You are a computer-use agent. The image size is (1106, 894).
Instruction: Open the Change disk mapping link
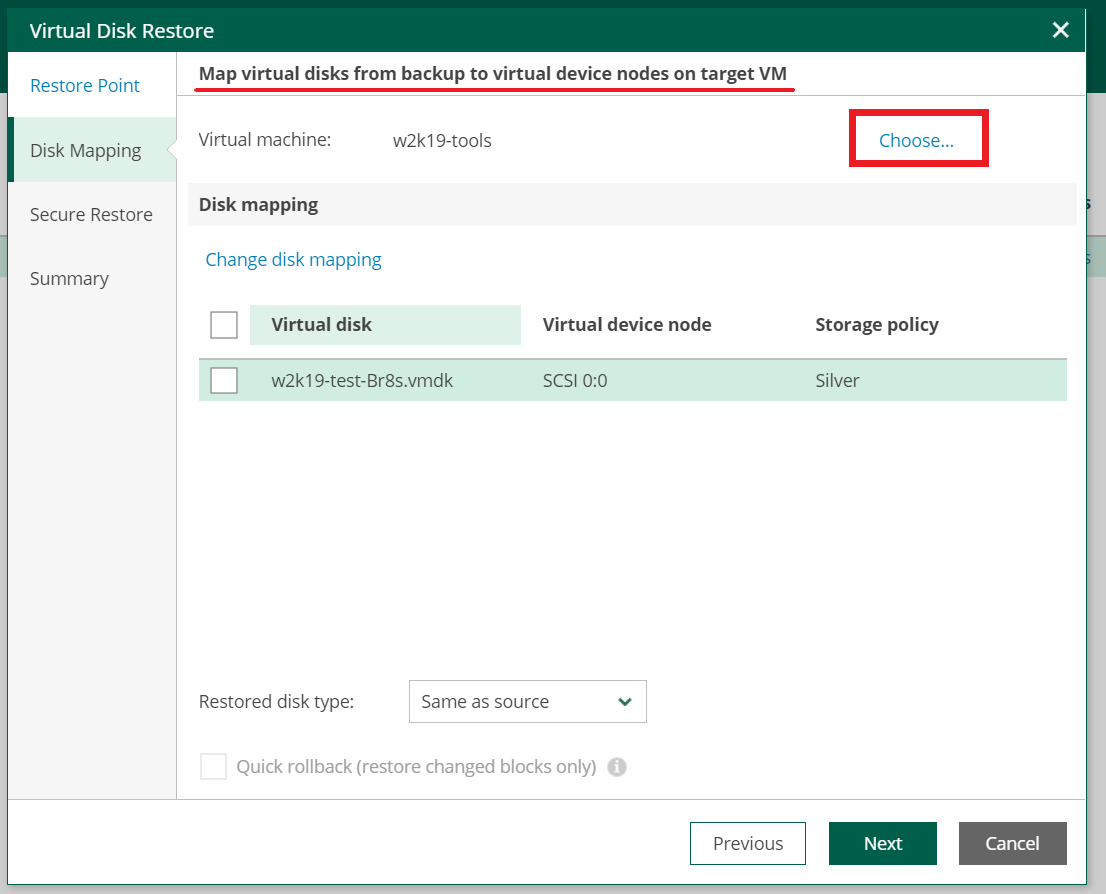[x=293, y=259]
